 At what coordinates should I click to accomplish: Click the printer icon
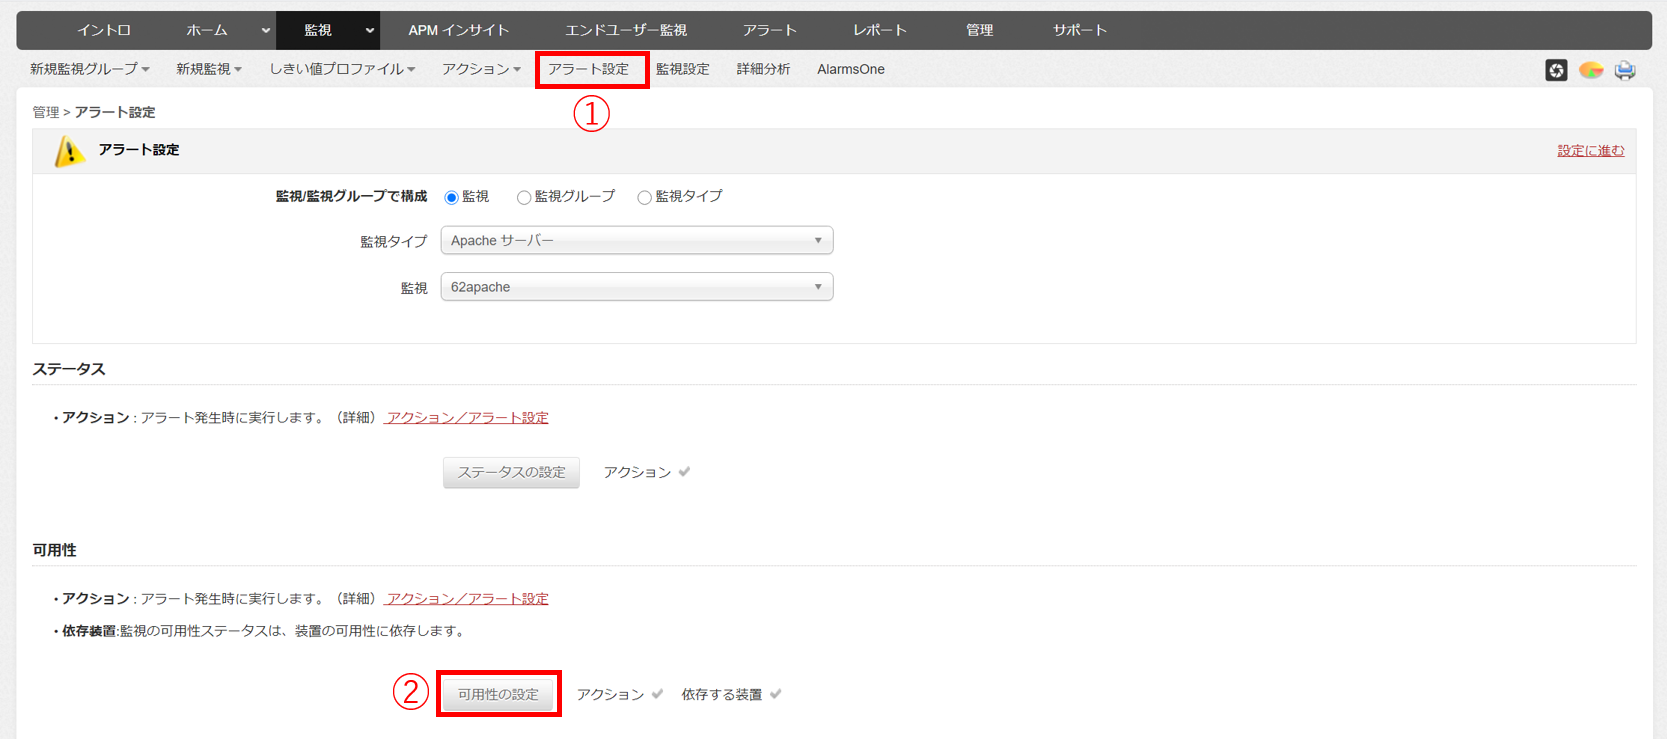(x=1625, y=70)
